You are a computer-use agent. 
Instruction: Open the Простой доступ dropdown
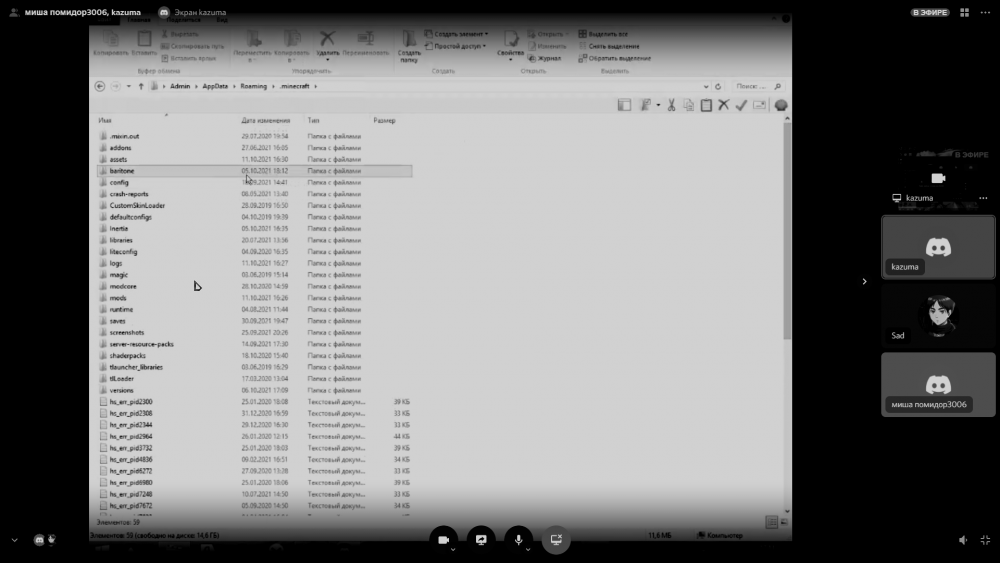click(x=455, y=46)
